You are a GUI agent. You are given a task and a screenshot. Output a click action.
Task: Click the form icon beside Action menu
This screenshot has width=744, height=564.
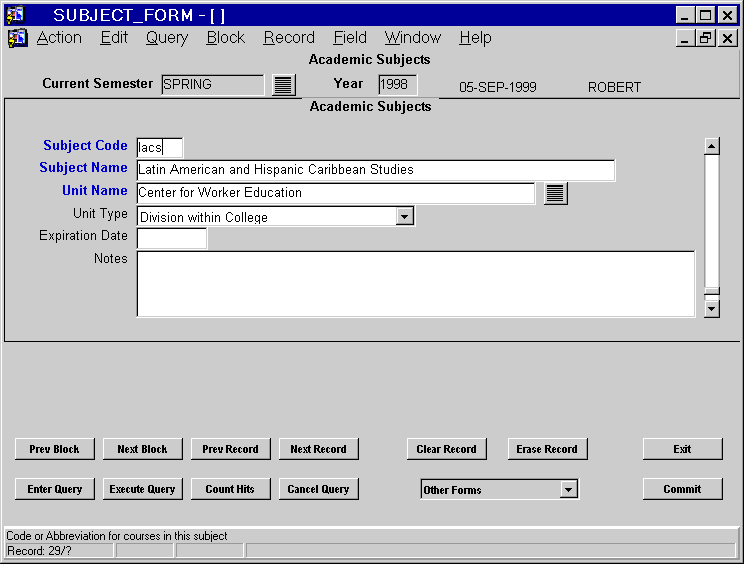pyautogui.click(x=18, y=38)
